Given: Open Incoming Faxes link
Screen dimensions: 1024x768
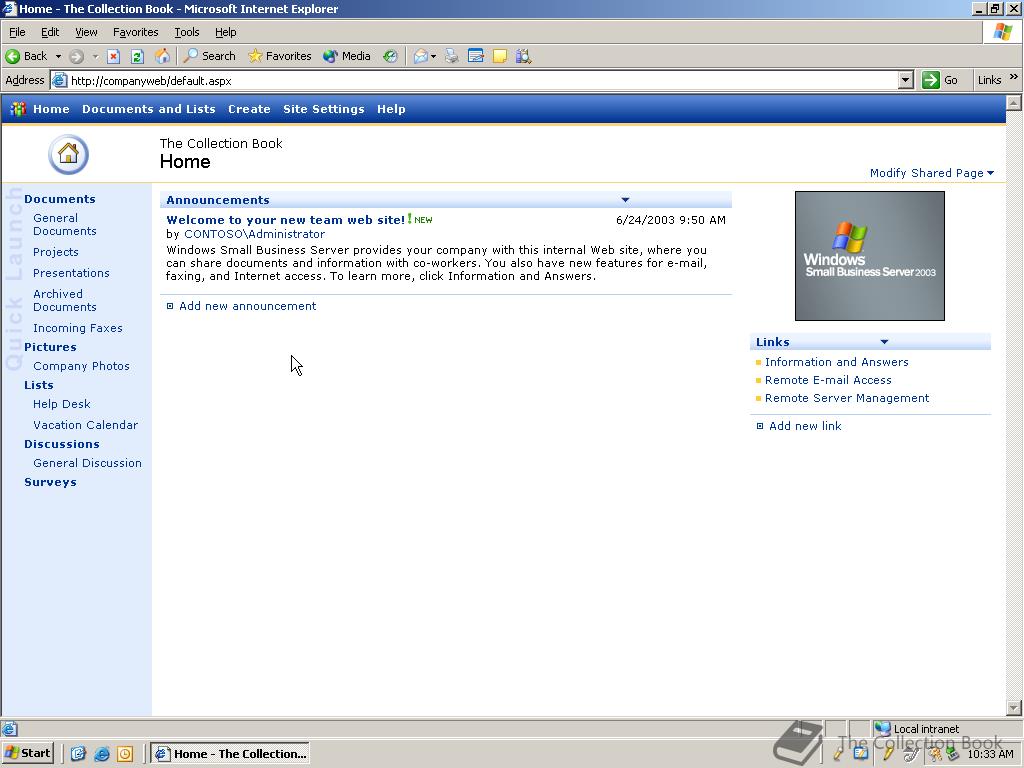Looking at the screenshot, I should pos(78,328).
